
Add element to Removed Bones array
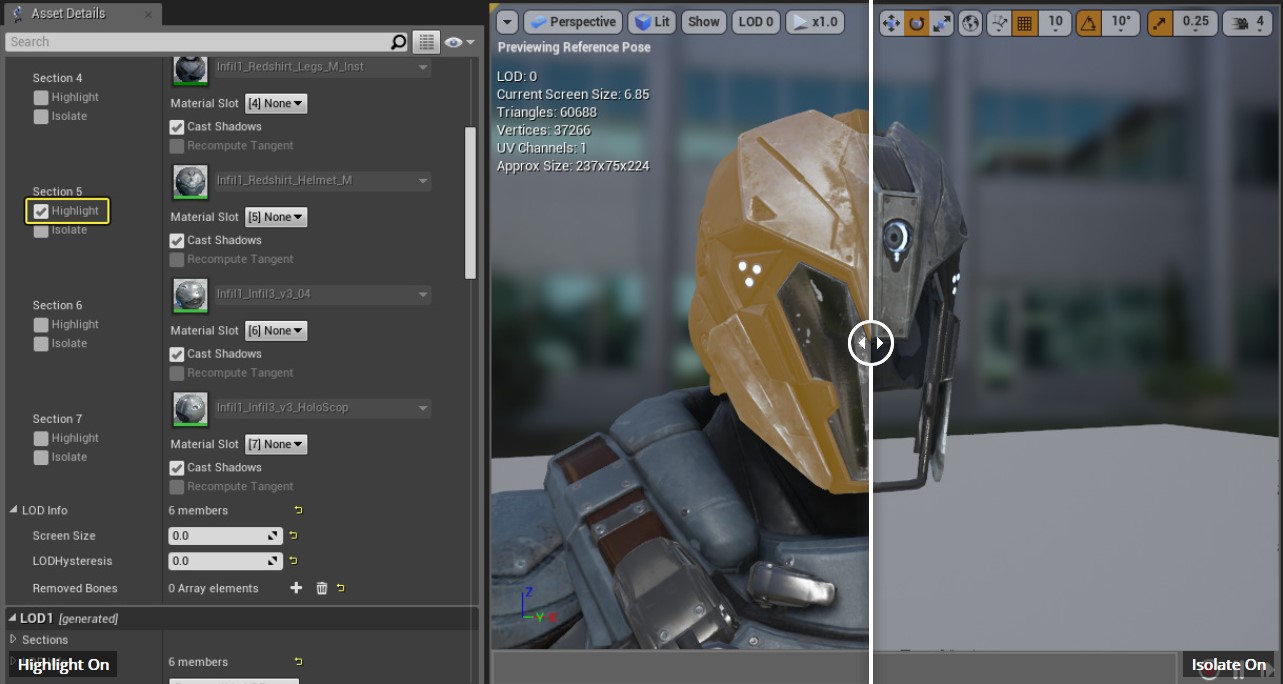click(296, 589)
